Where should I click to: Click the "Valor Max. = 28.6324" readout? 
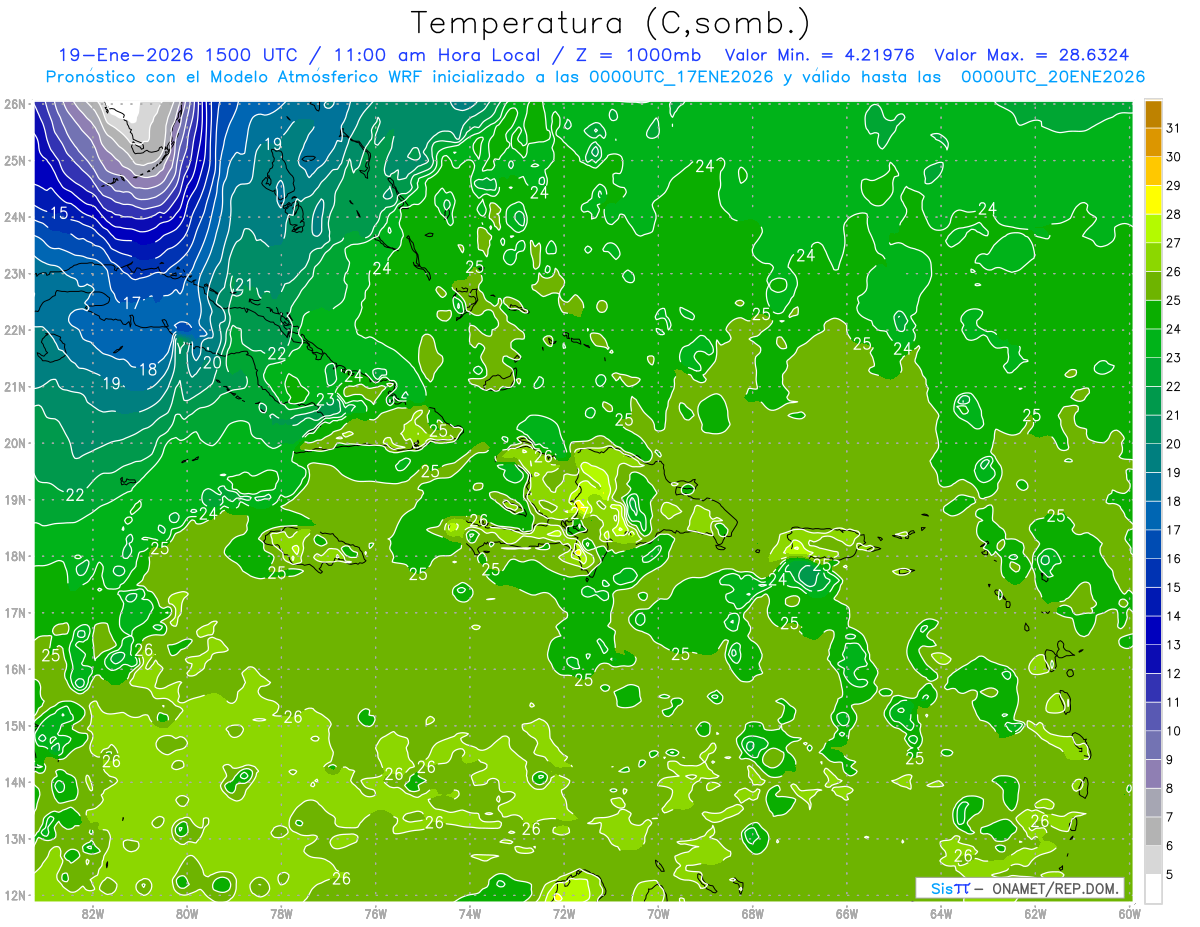[1032, 55]
